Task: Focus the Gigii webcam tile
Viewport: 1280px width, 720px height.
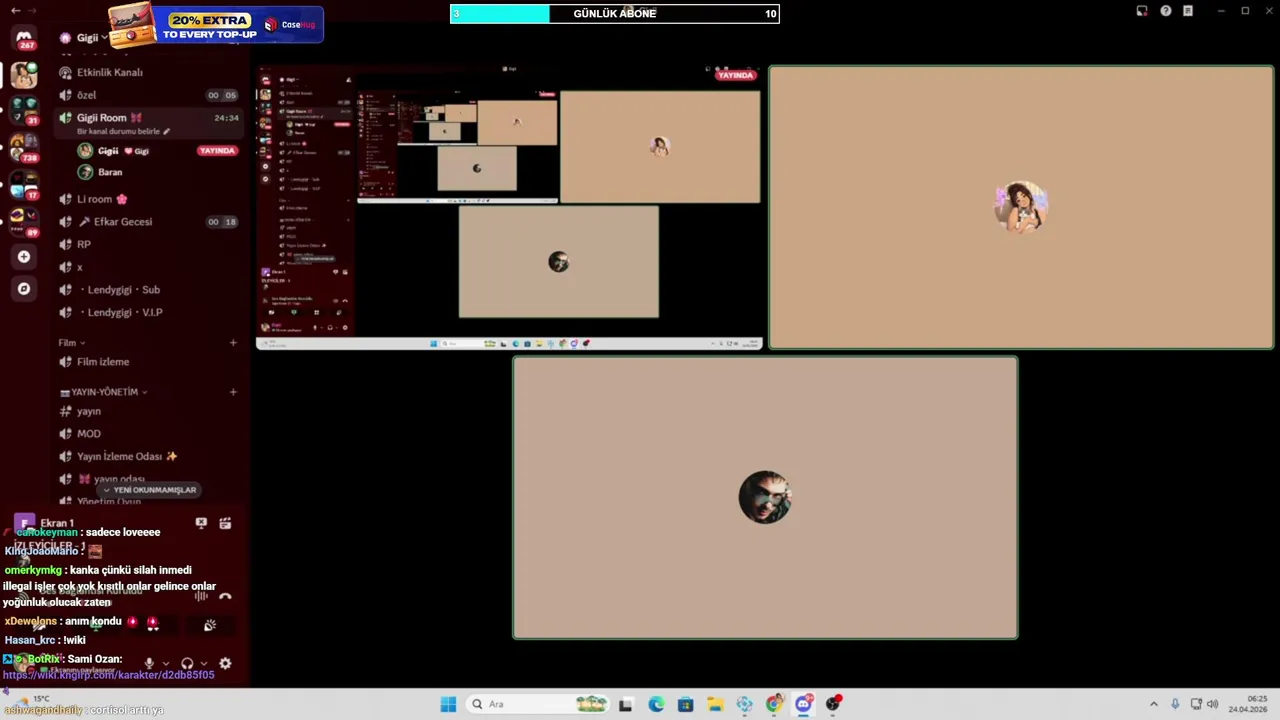Action: (1021, 208)
